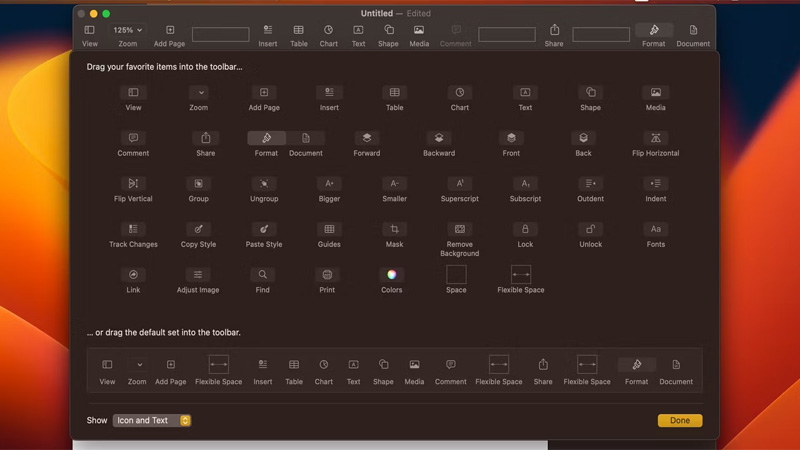The width and height of the screenshot is (800, 450).
Task: Select the Remove Background icon
Action: pos(459,229)
